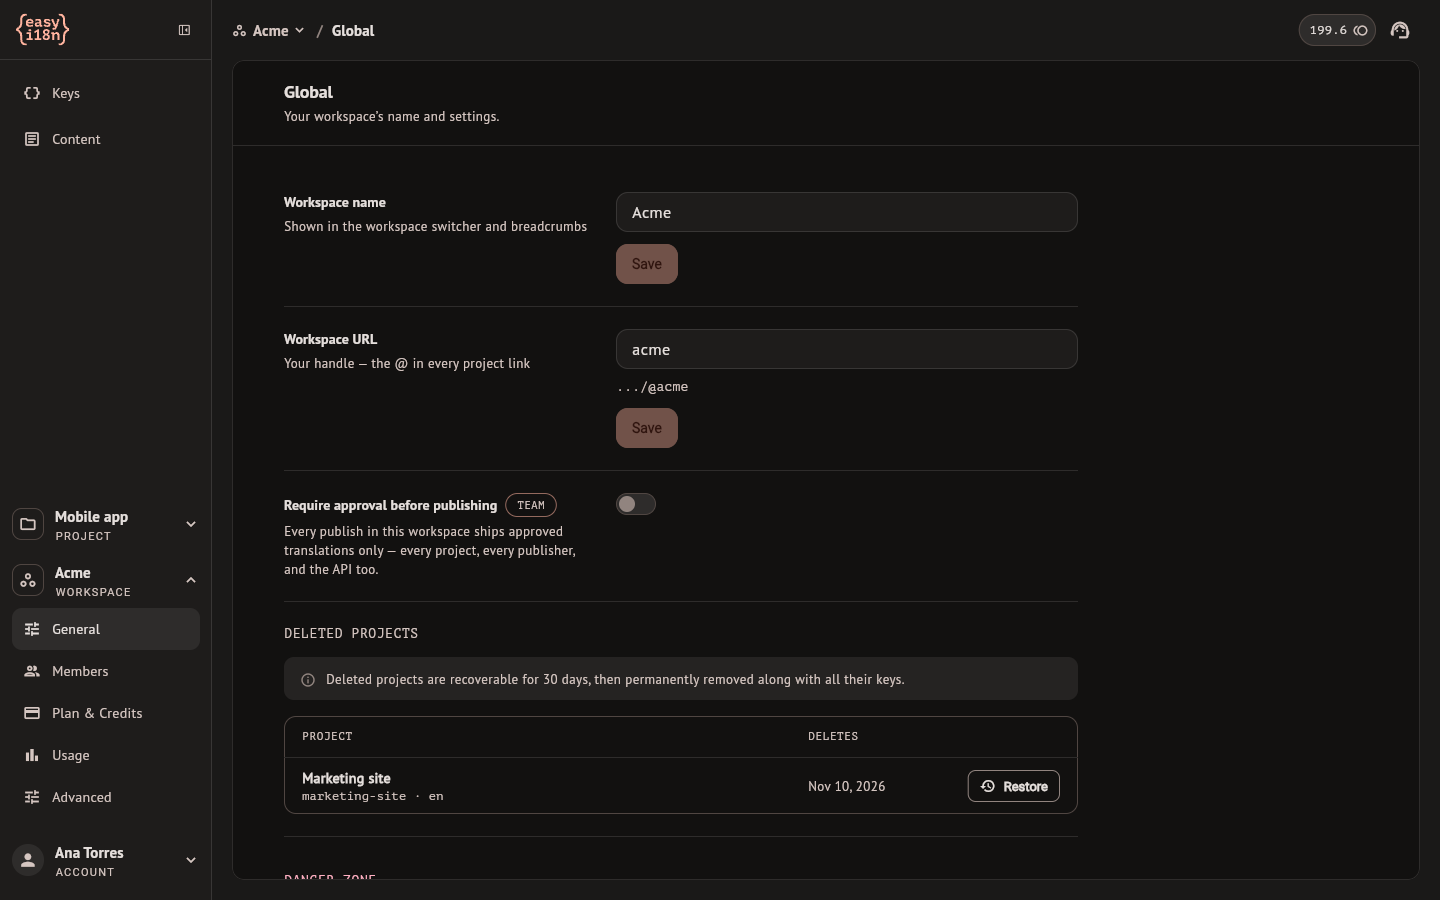
Task: Open Content in the sidebar
Action: (106, 139)
